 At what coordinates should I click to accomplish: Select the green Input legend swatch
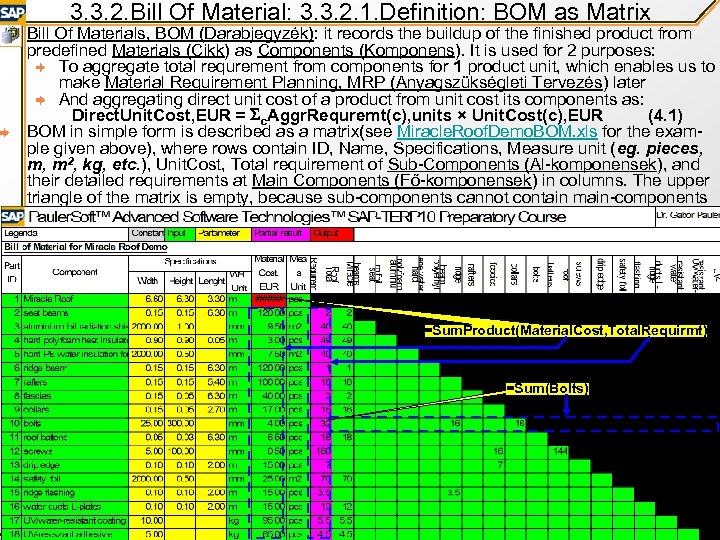pyautogui.click(x=180, y=234)
